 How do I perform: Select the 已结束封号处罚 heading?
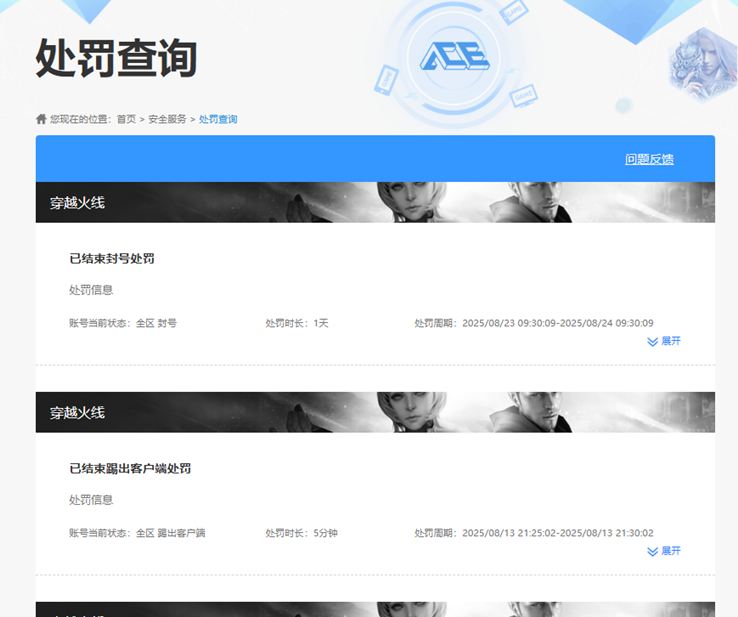(112, 258)
